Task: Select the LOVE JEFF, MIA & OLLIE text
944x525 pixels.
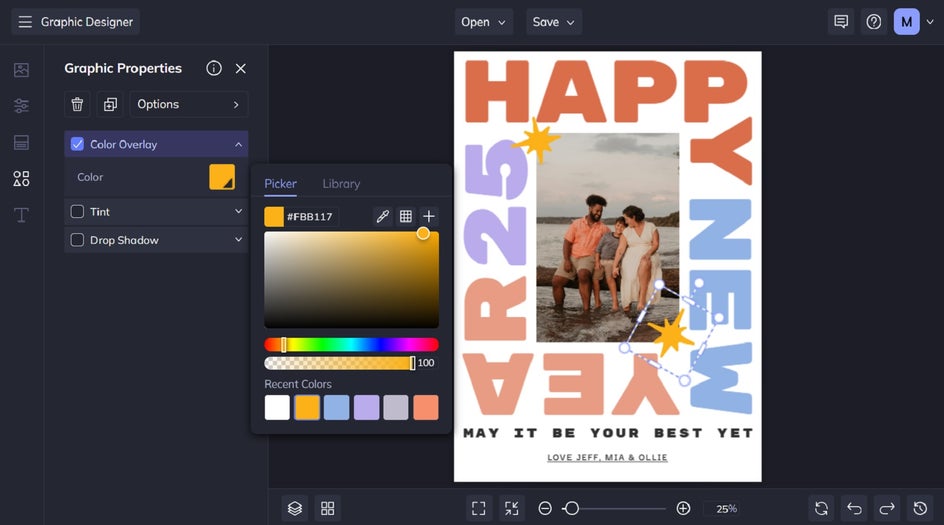Action: (607, 458)
